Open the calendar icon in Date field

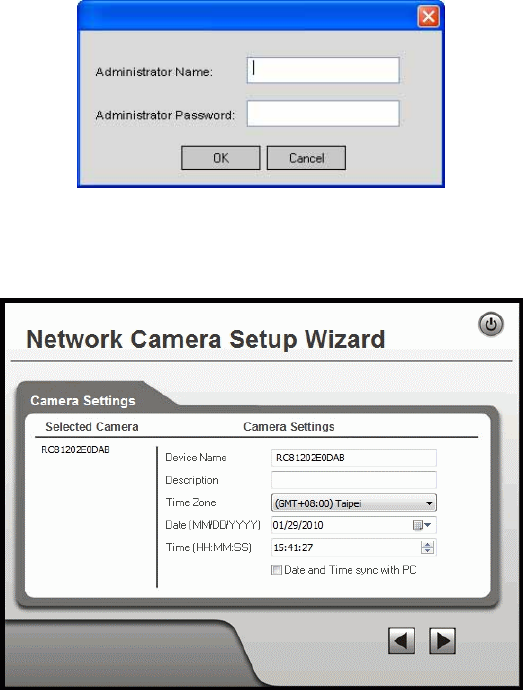pos(418,525)
